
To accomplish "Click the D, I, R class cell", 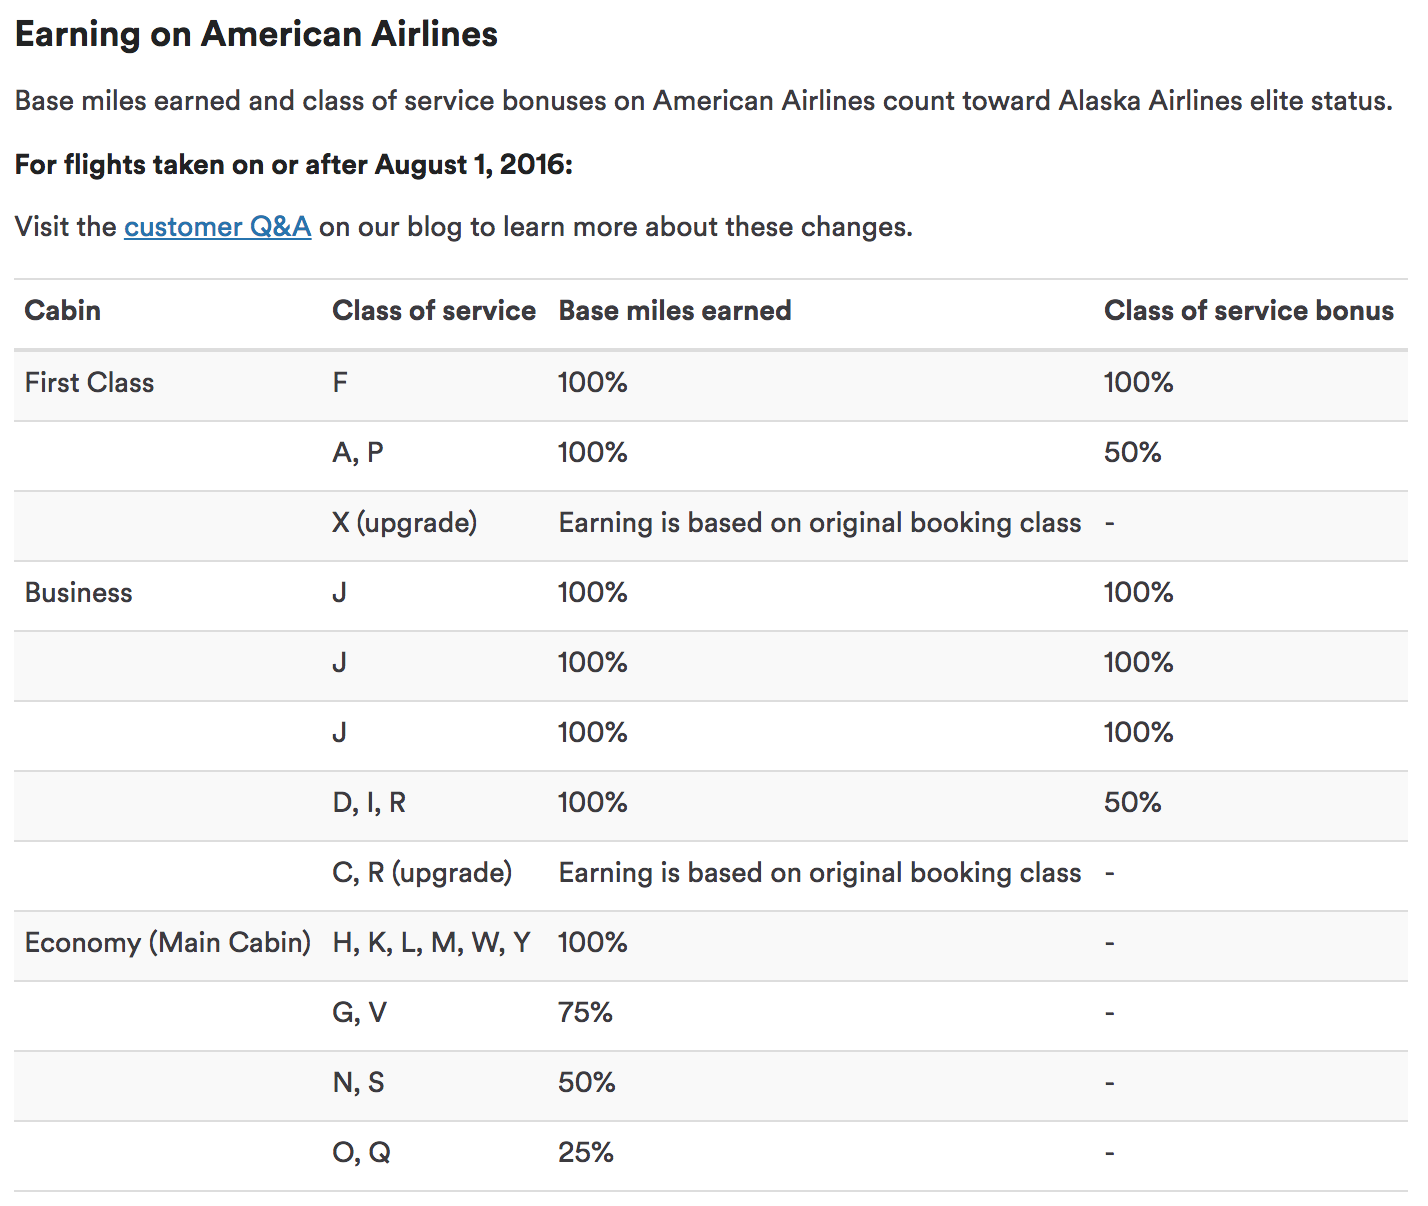I will pyautogui.click(x=368, y=803).
